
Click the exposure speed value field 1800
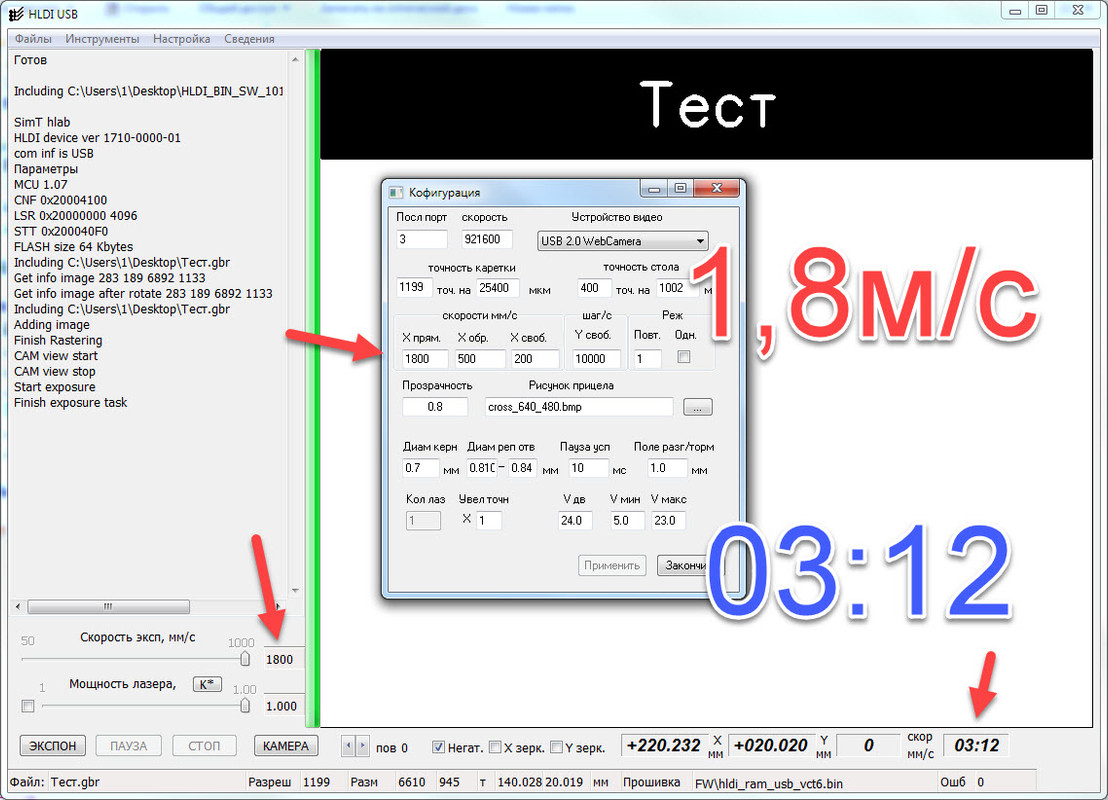(x=284, y=659)
